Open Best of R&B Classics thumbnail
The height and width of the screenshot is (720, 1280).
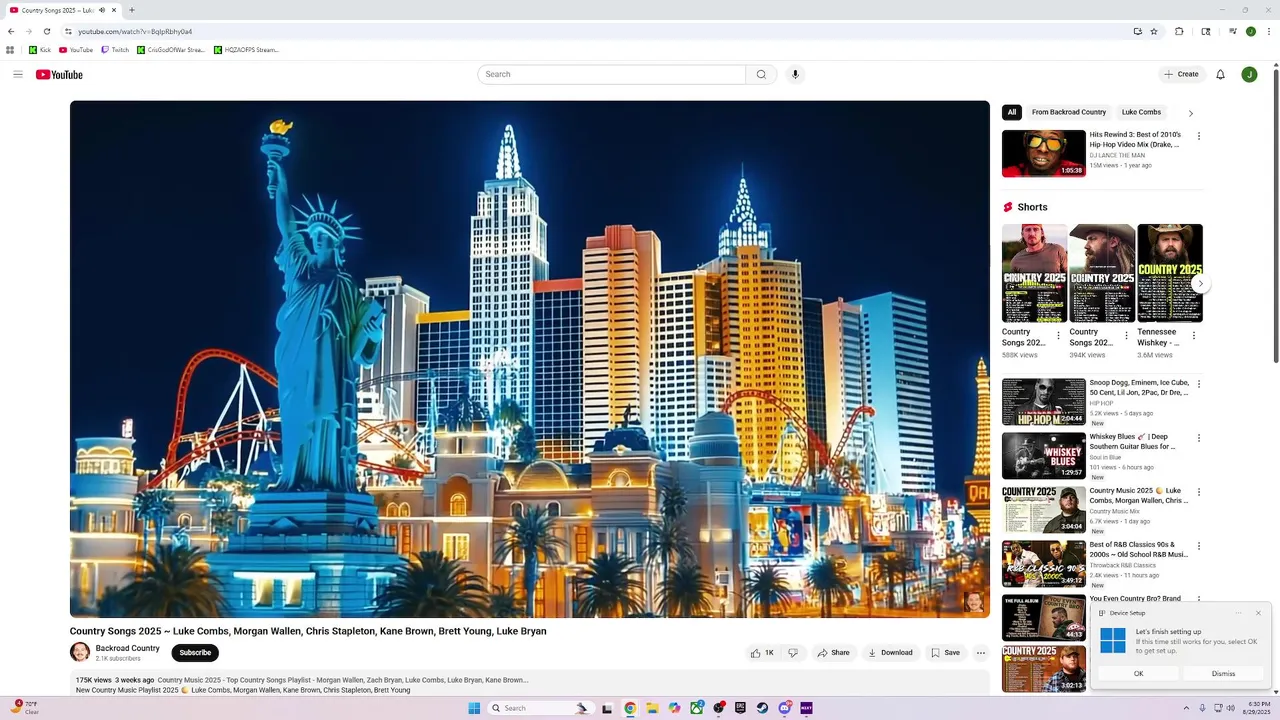pyautogui.click(x=1044, y=564)
